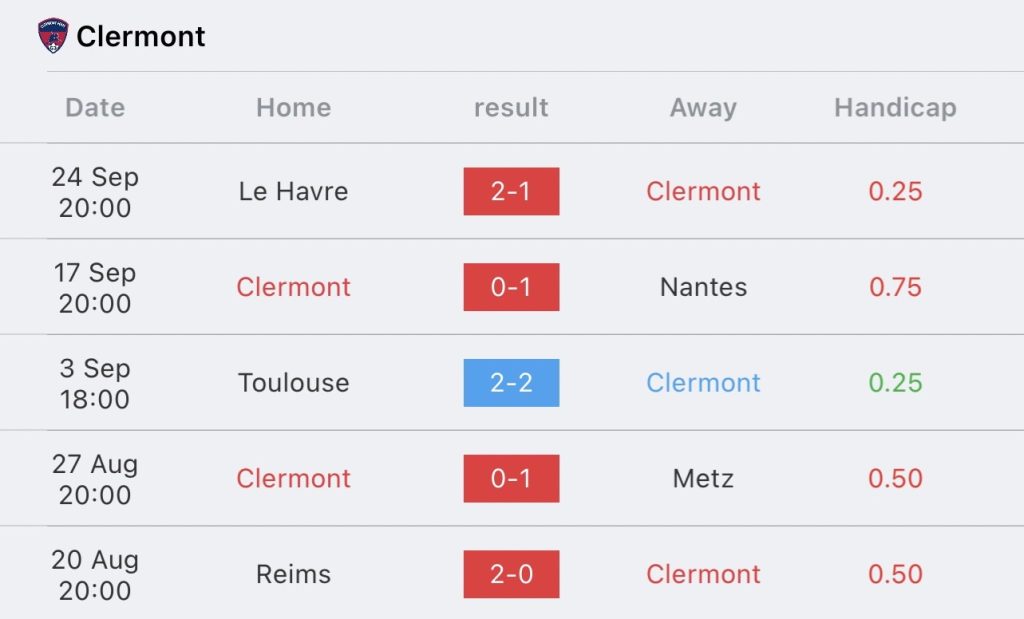Click the blue 2-2 draw score badge

pyautogui.click(x=511, y=383)
